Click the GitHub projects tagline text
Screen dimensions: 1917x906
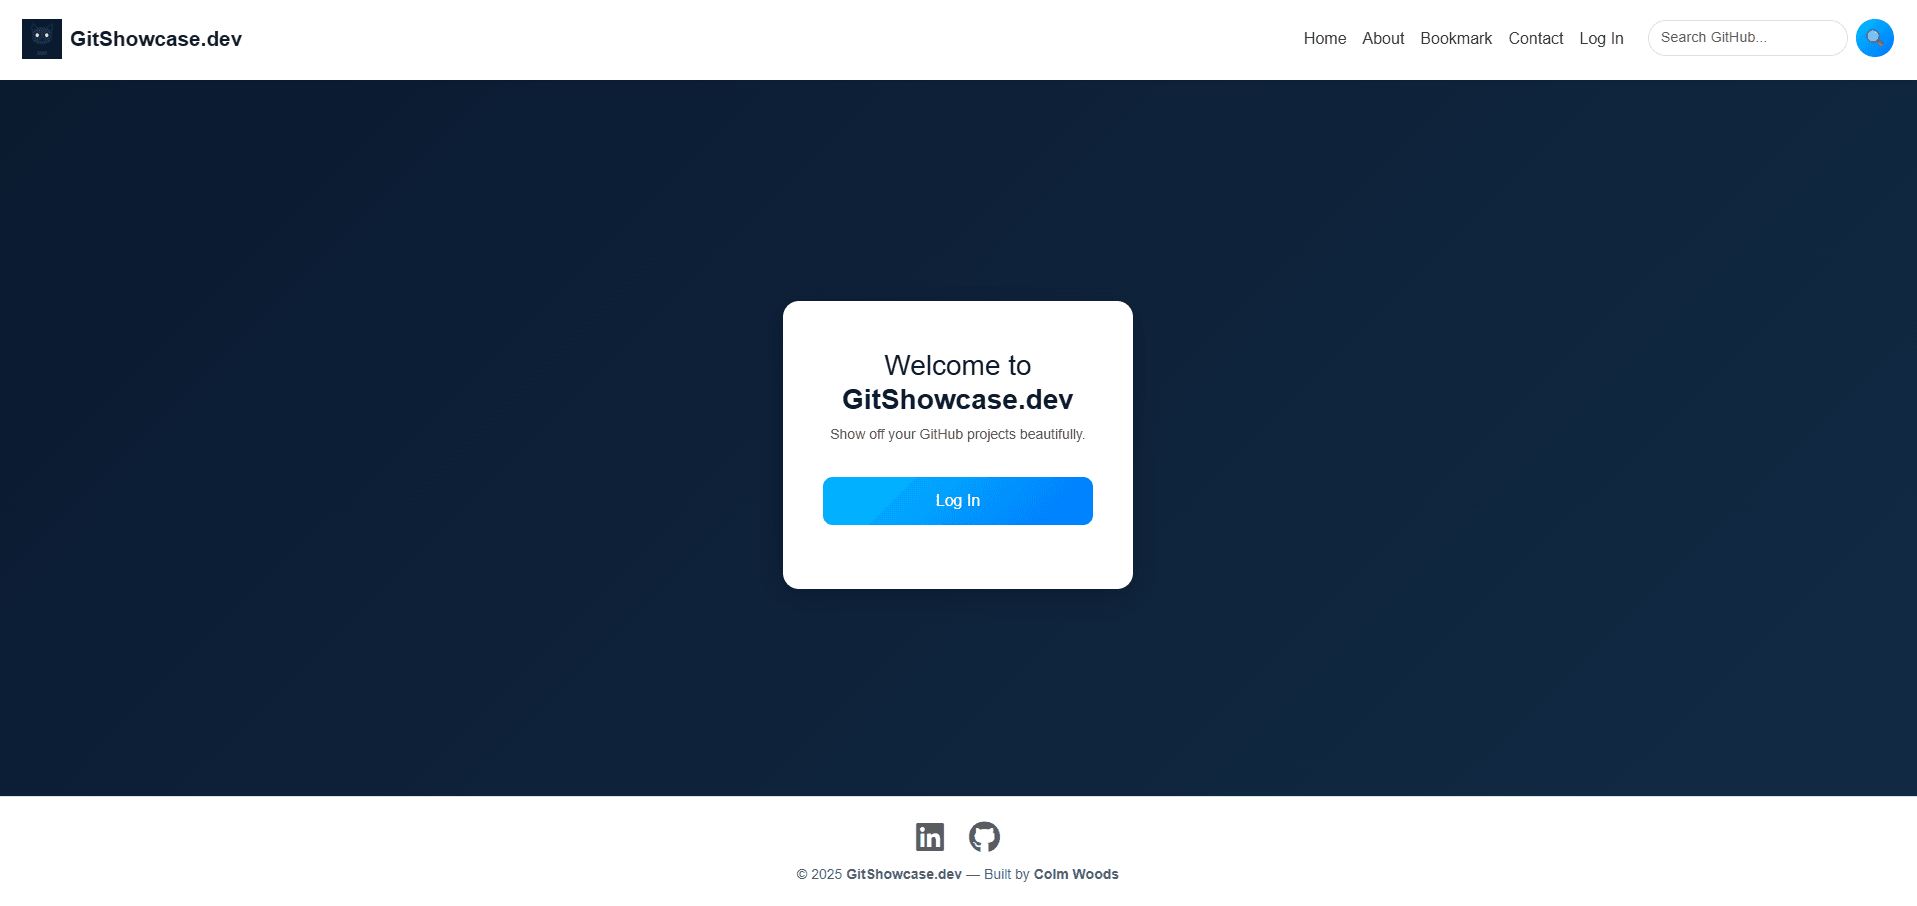[957, 434]
